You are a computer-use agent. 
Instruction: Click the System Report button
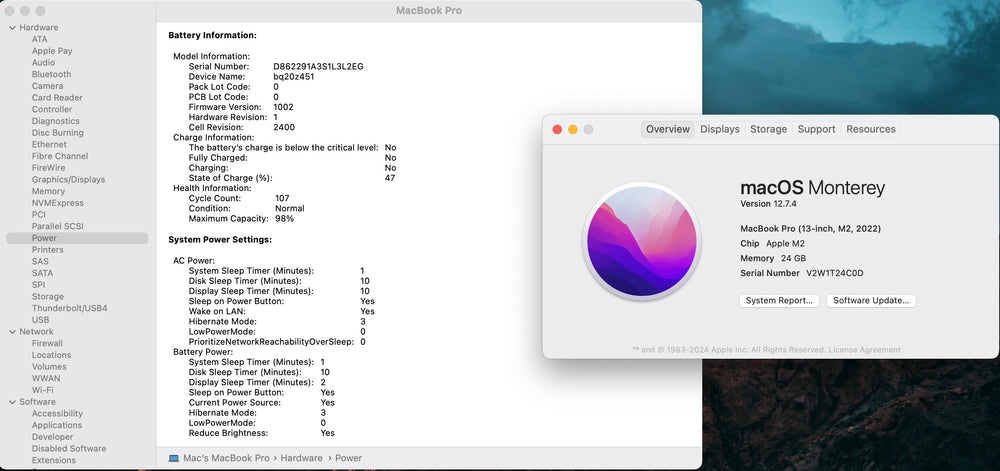[780, 300]
